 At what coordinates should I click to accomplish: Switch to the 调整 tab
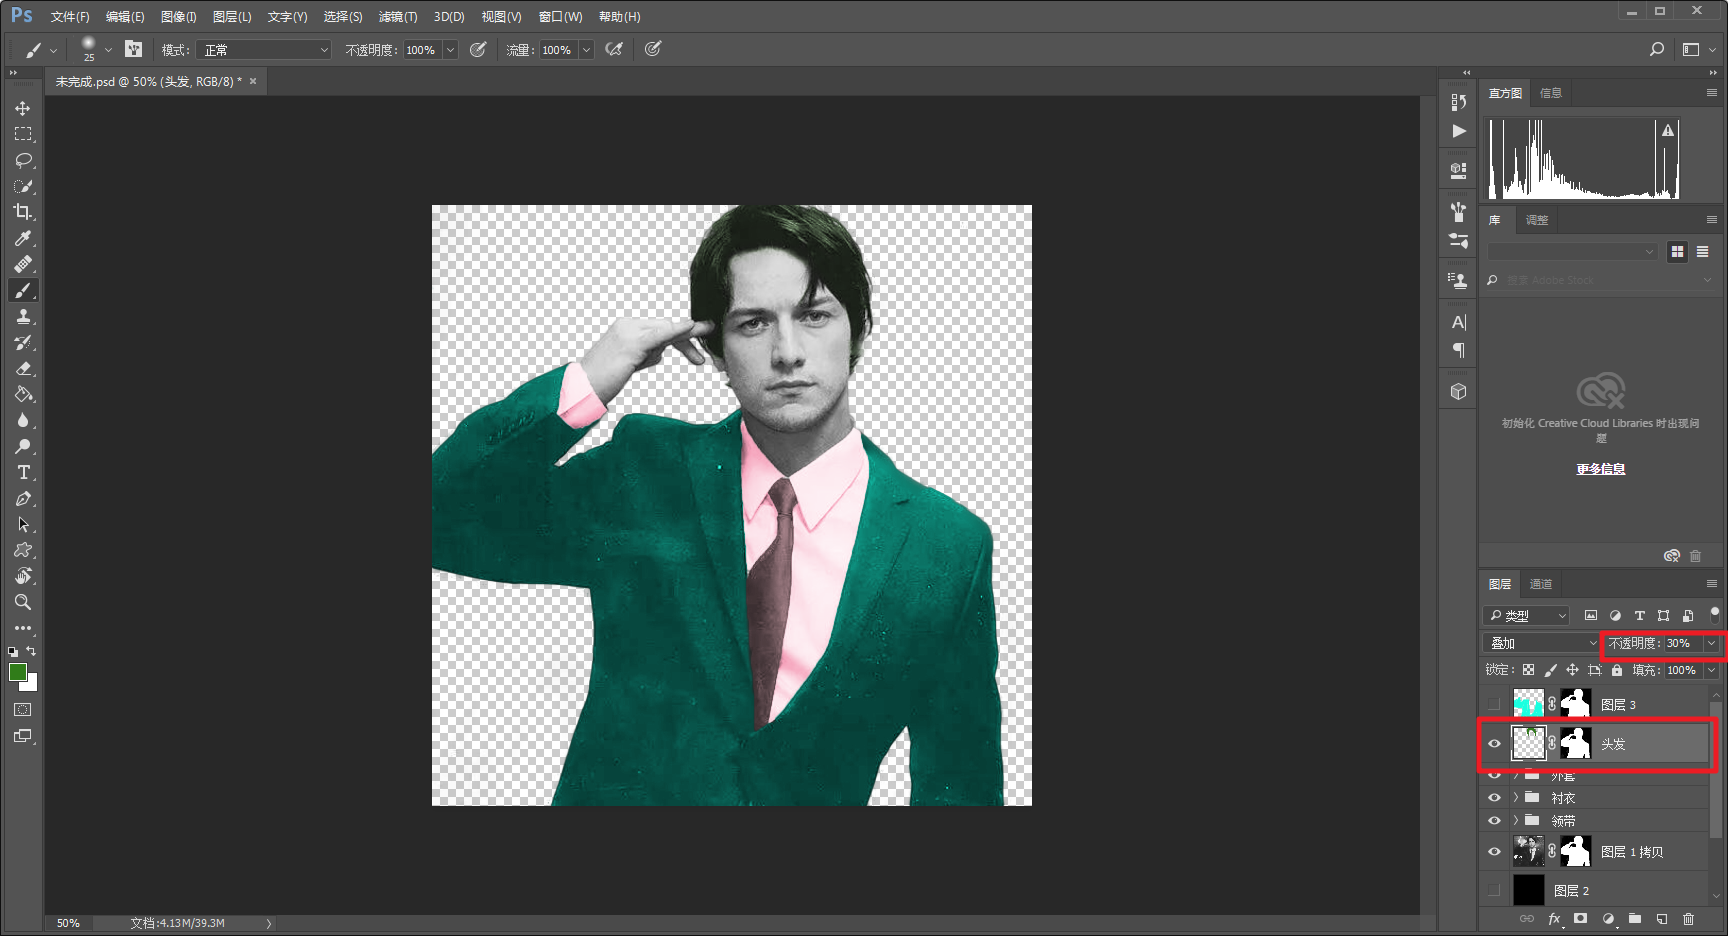coord(1537,220)
